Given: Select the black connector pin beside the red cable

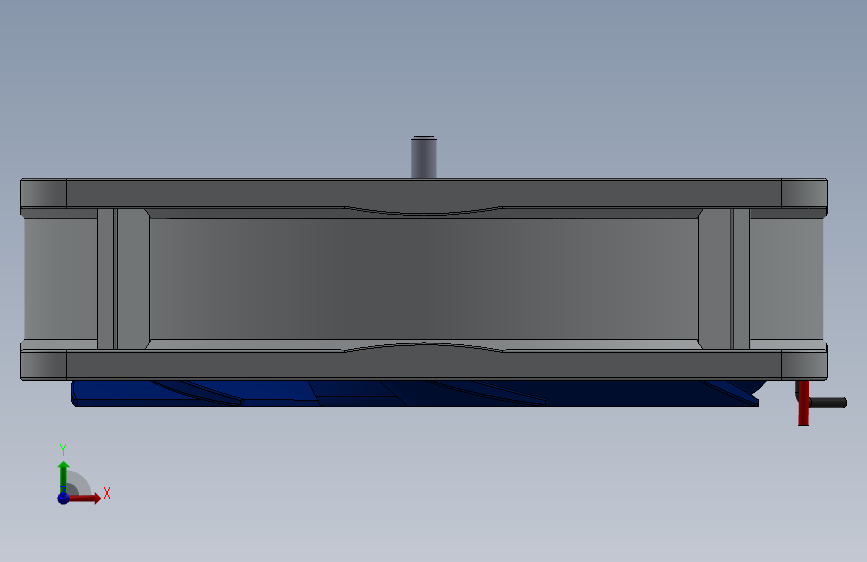Looking at the screenshot, I should click(828, 403).
